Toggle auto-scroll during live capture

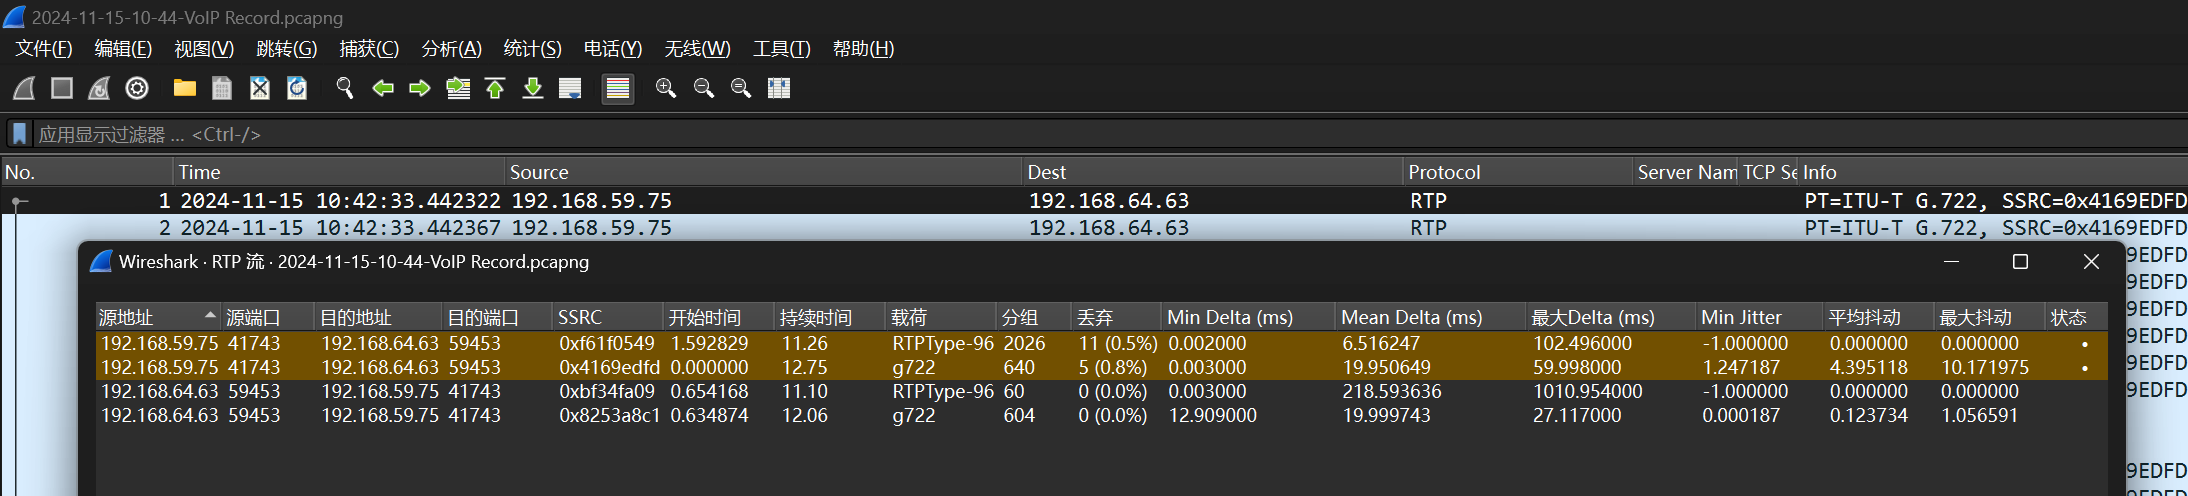(x=570, y=88)
